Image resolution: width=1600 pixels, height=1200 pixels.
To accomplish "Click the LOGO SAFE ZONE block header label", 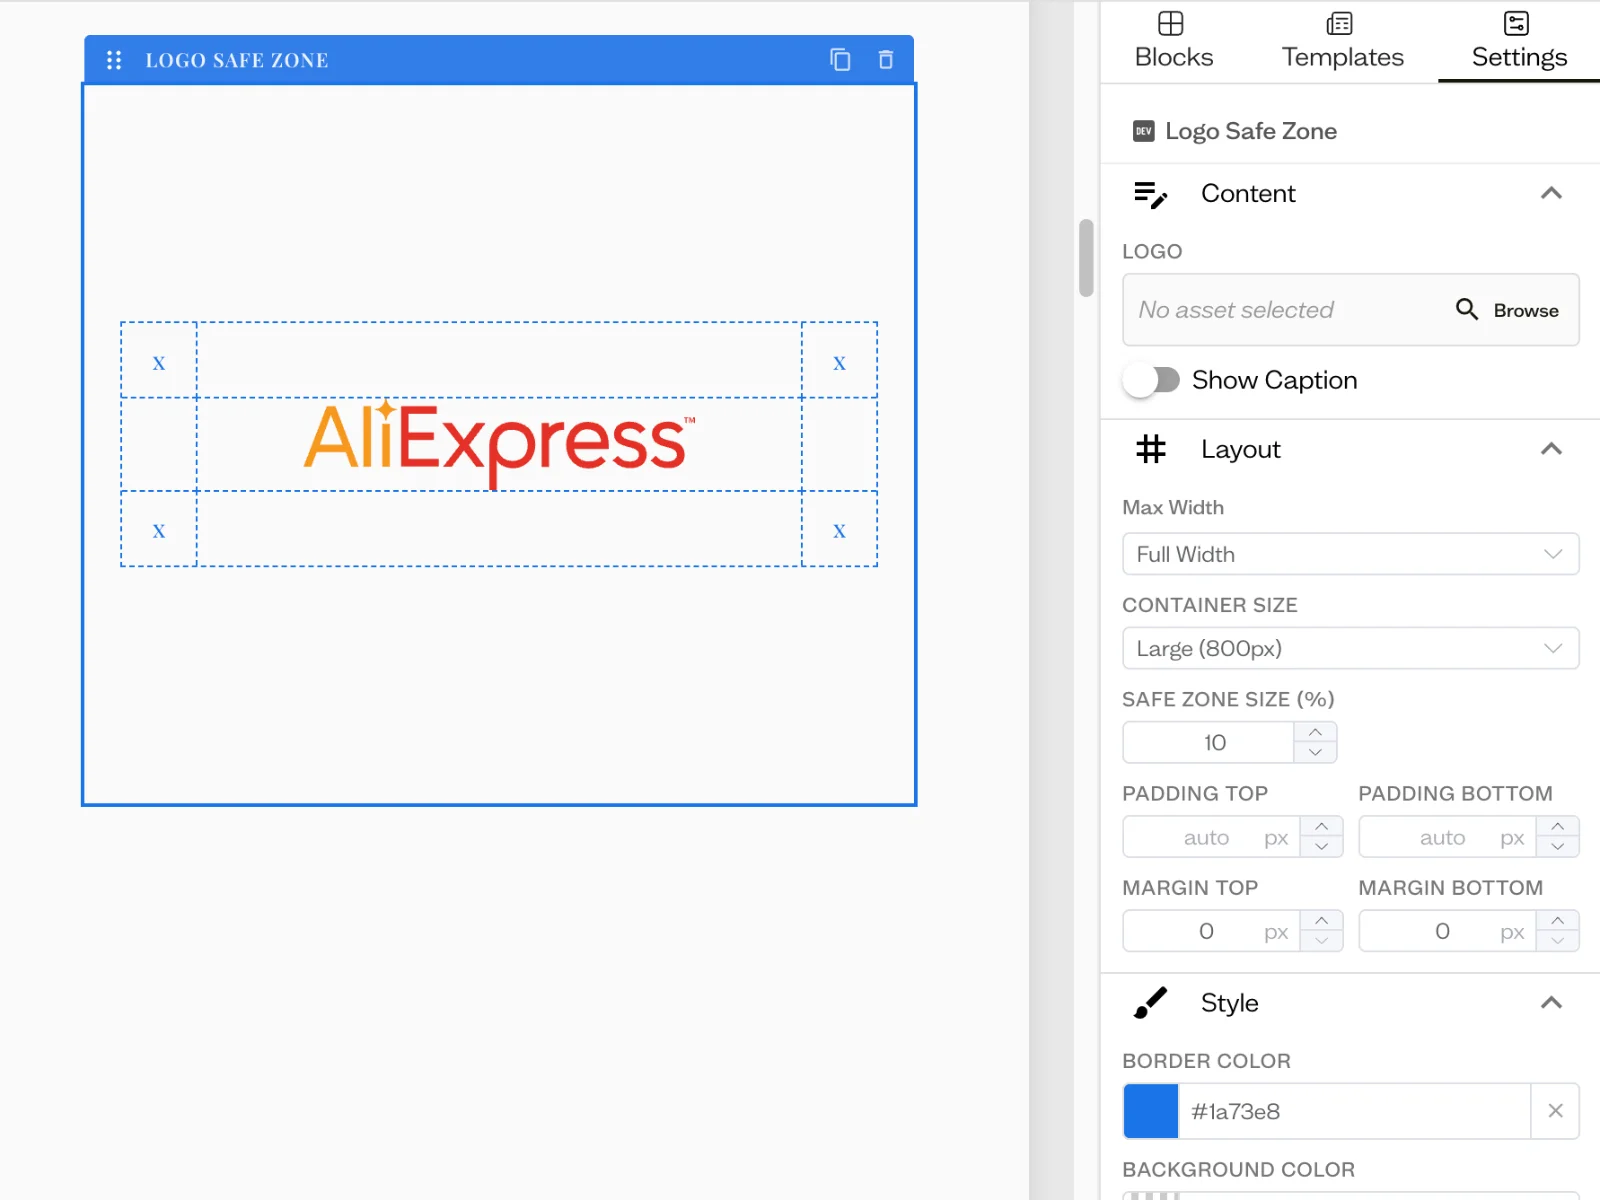I will click(237, 60).
